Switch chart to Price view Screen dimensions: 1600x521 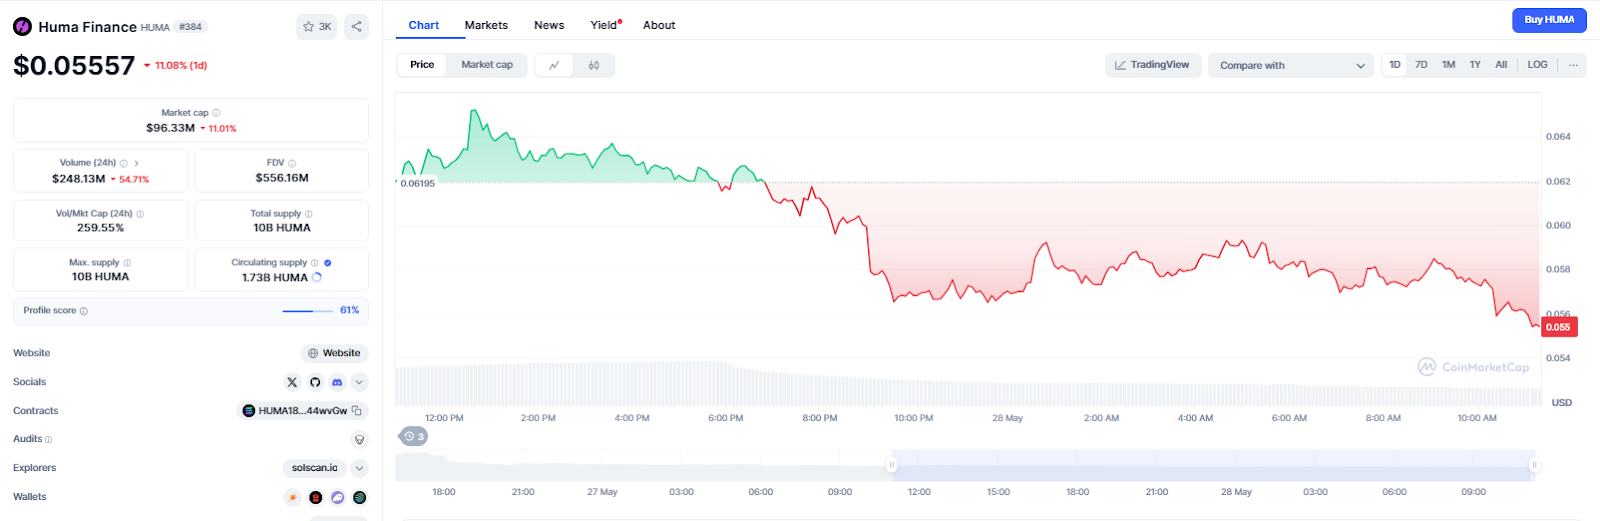coord(422,65)
